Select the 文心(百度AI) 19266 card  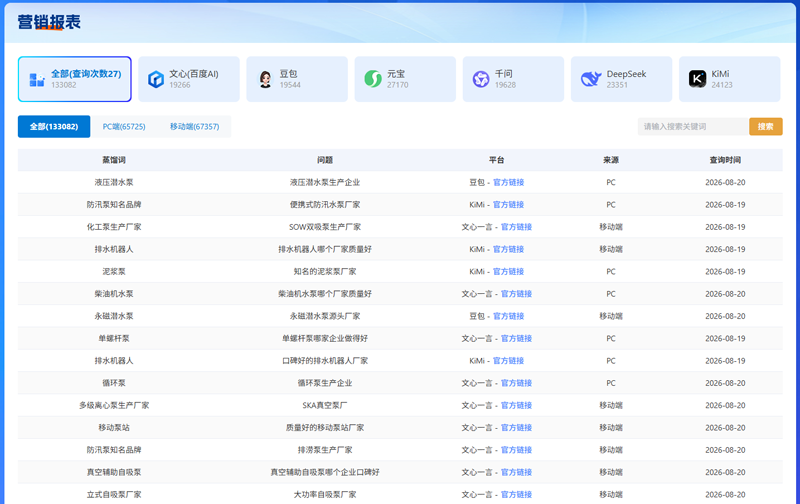click(x=189, y=79)
